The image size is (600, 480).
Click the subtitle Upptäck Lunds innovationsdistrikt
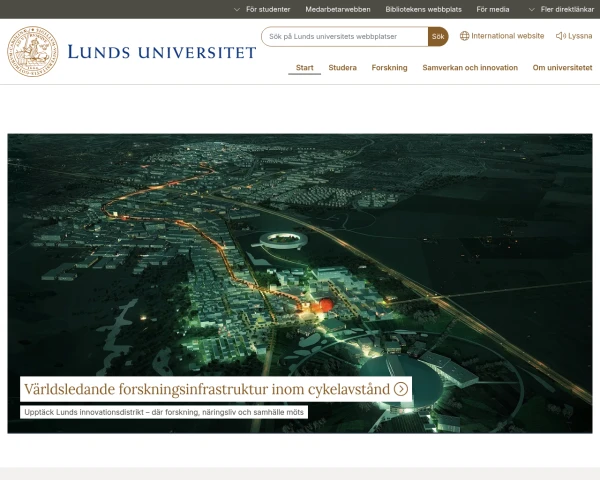coord(164,412)
